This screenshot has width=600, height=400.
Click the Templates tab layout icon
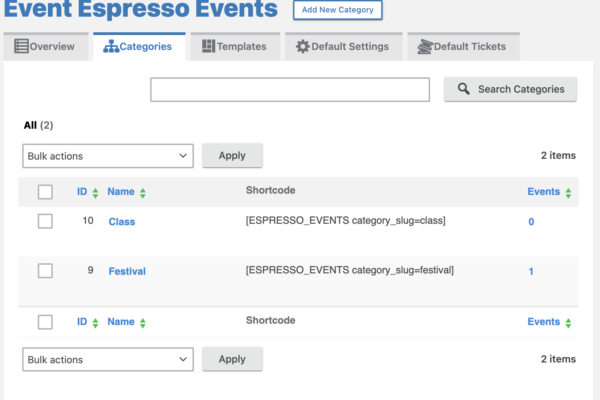point(208,47)
